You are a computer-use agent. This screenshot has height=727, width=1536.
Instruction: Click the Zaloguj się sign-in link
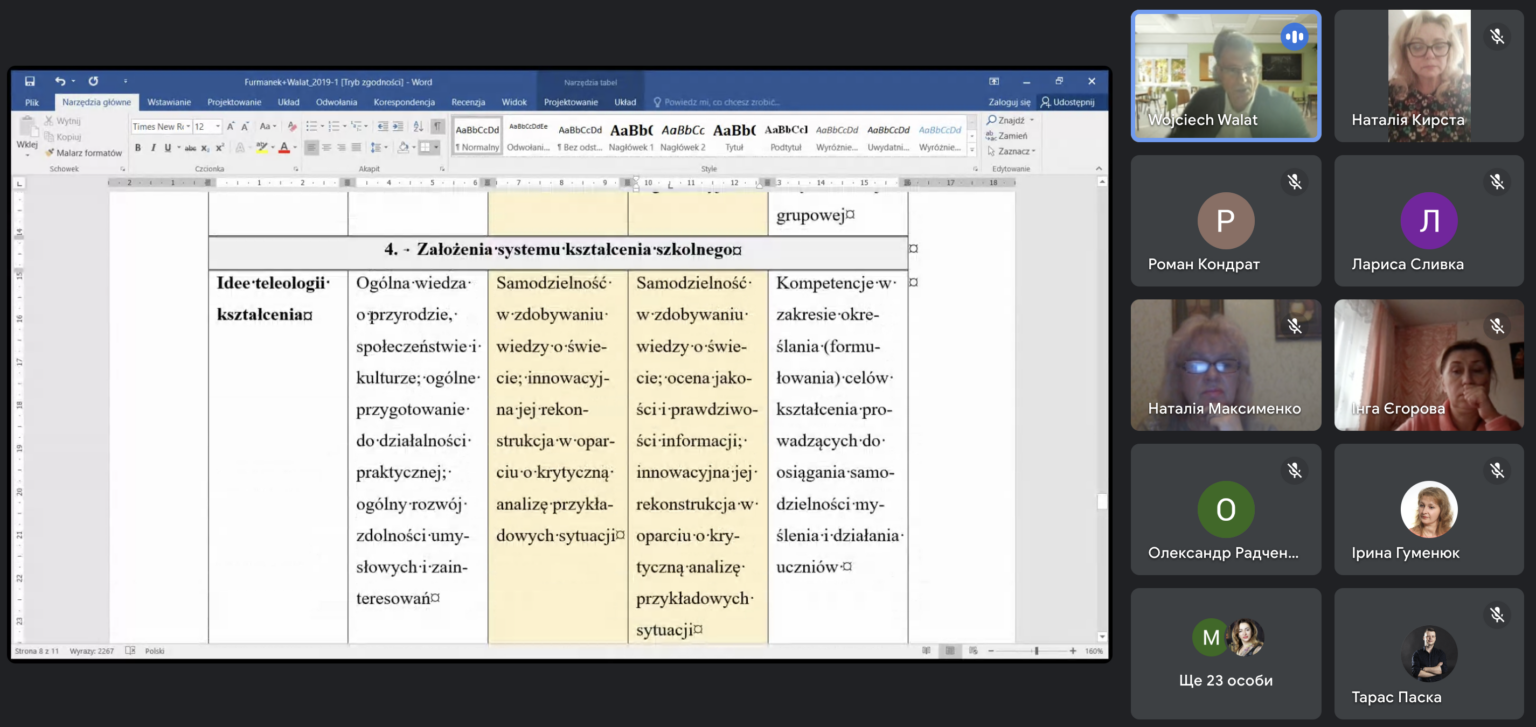[1009, 102]
